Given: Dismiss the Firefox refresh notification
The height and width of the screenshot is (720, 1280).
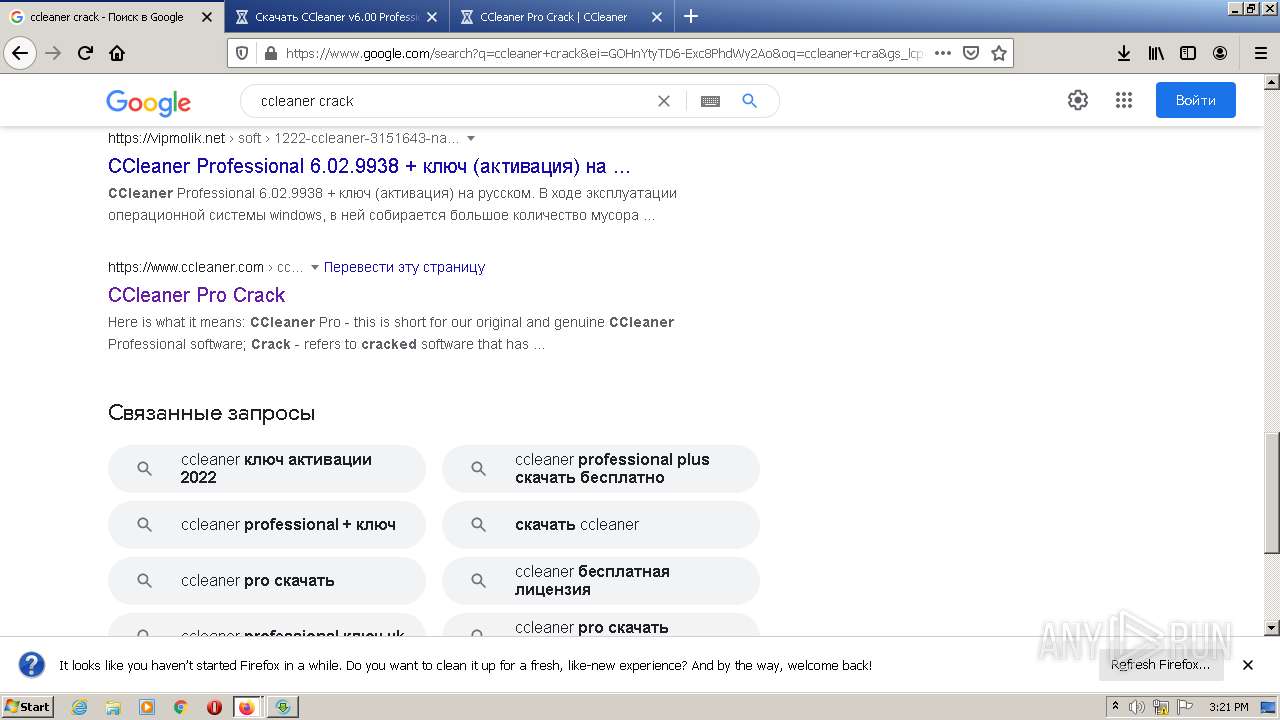Looking at the screenshot, I should 1248,665.
